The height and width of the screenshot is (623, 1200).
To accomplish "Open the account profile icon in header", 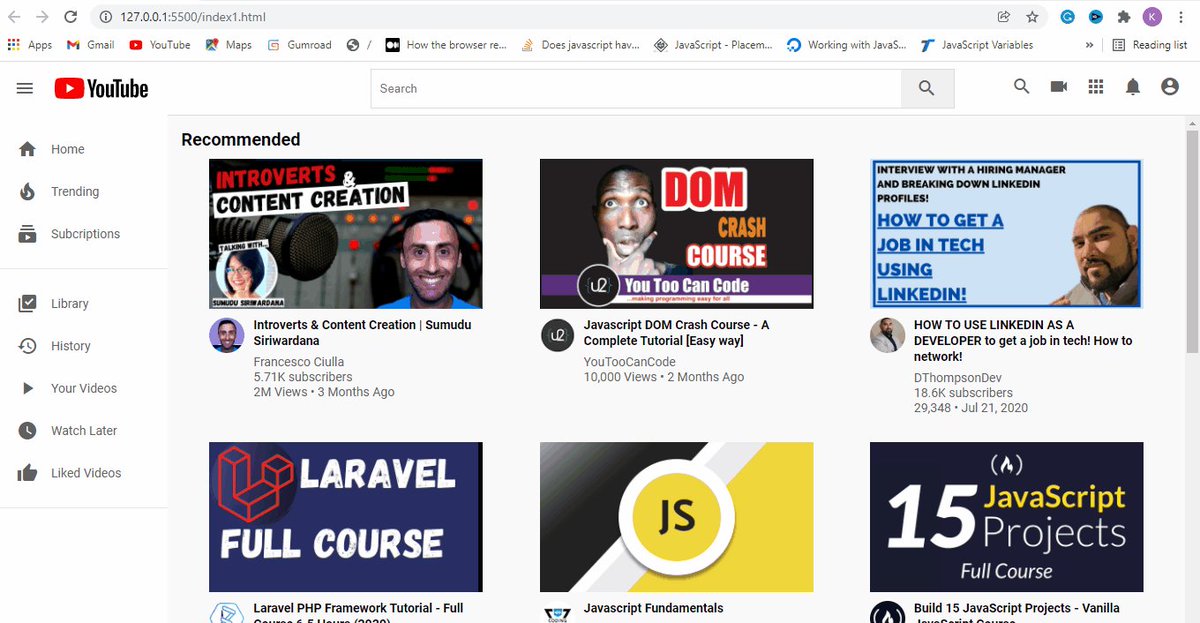I will 1170,87.
